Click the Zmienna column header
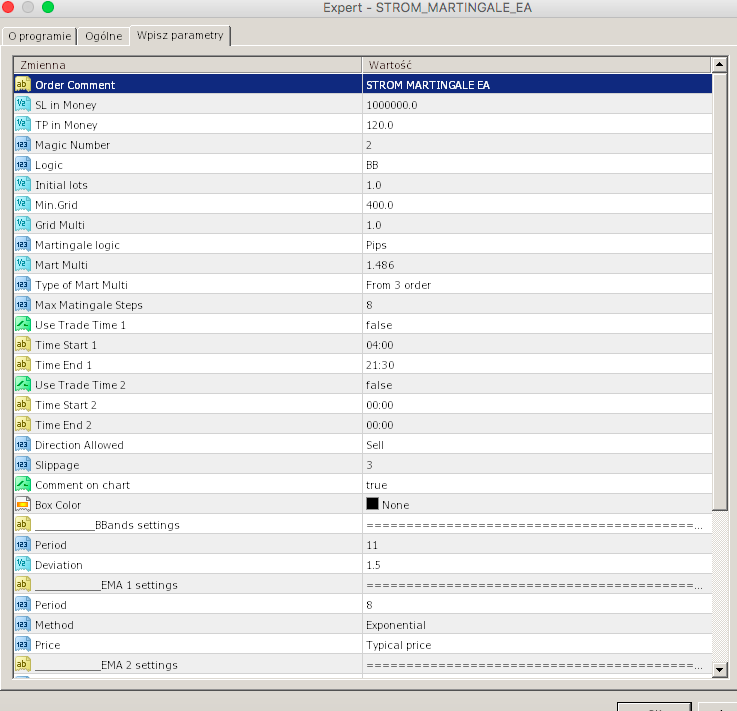Screen dimensions: 737x711 pyautogui.click(x=188, y=65)
